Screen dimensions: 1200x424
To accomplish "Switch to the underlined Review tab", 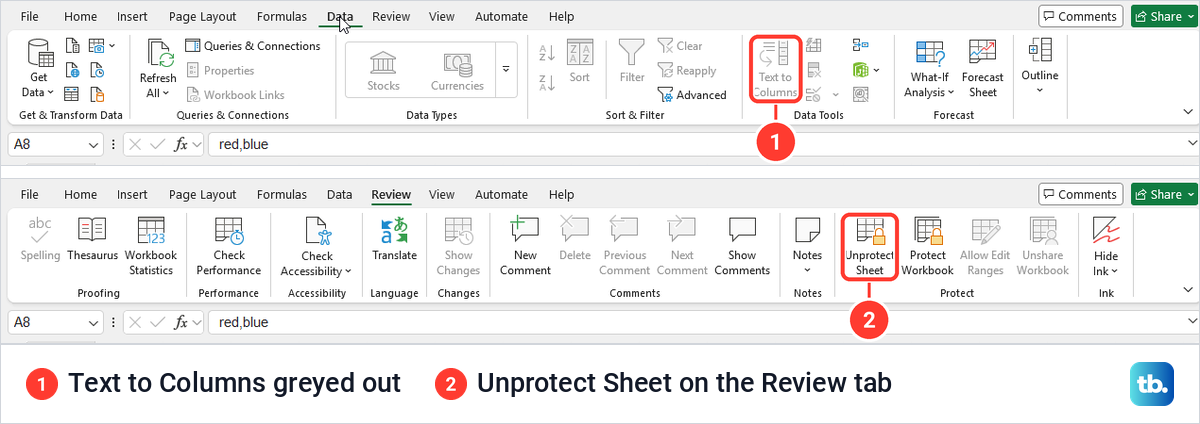I will [391, 194].
